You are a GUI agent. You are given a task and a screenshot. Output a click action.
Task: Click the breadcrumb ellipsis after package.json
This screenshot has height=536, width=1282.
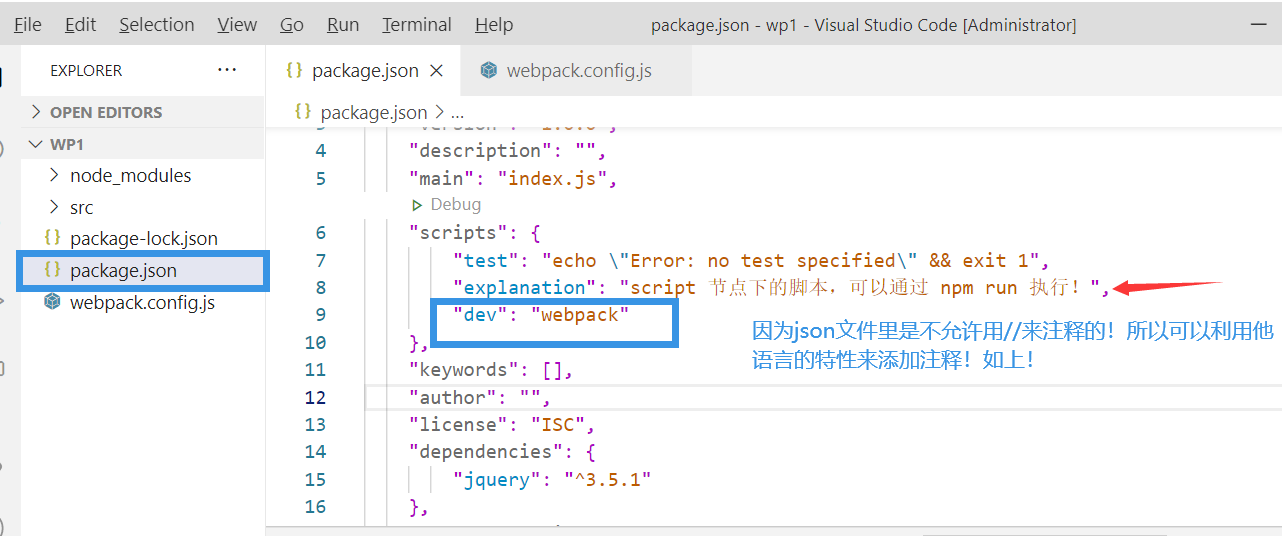(x=457, y=113)
